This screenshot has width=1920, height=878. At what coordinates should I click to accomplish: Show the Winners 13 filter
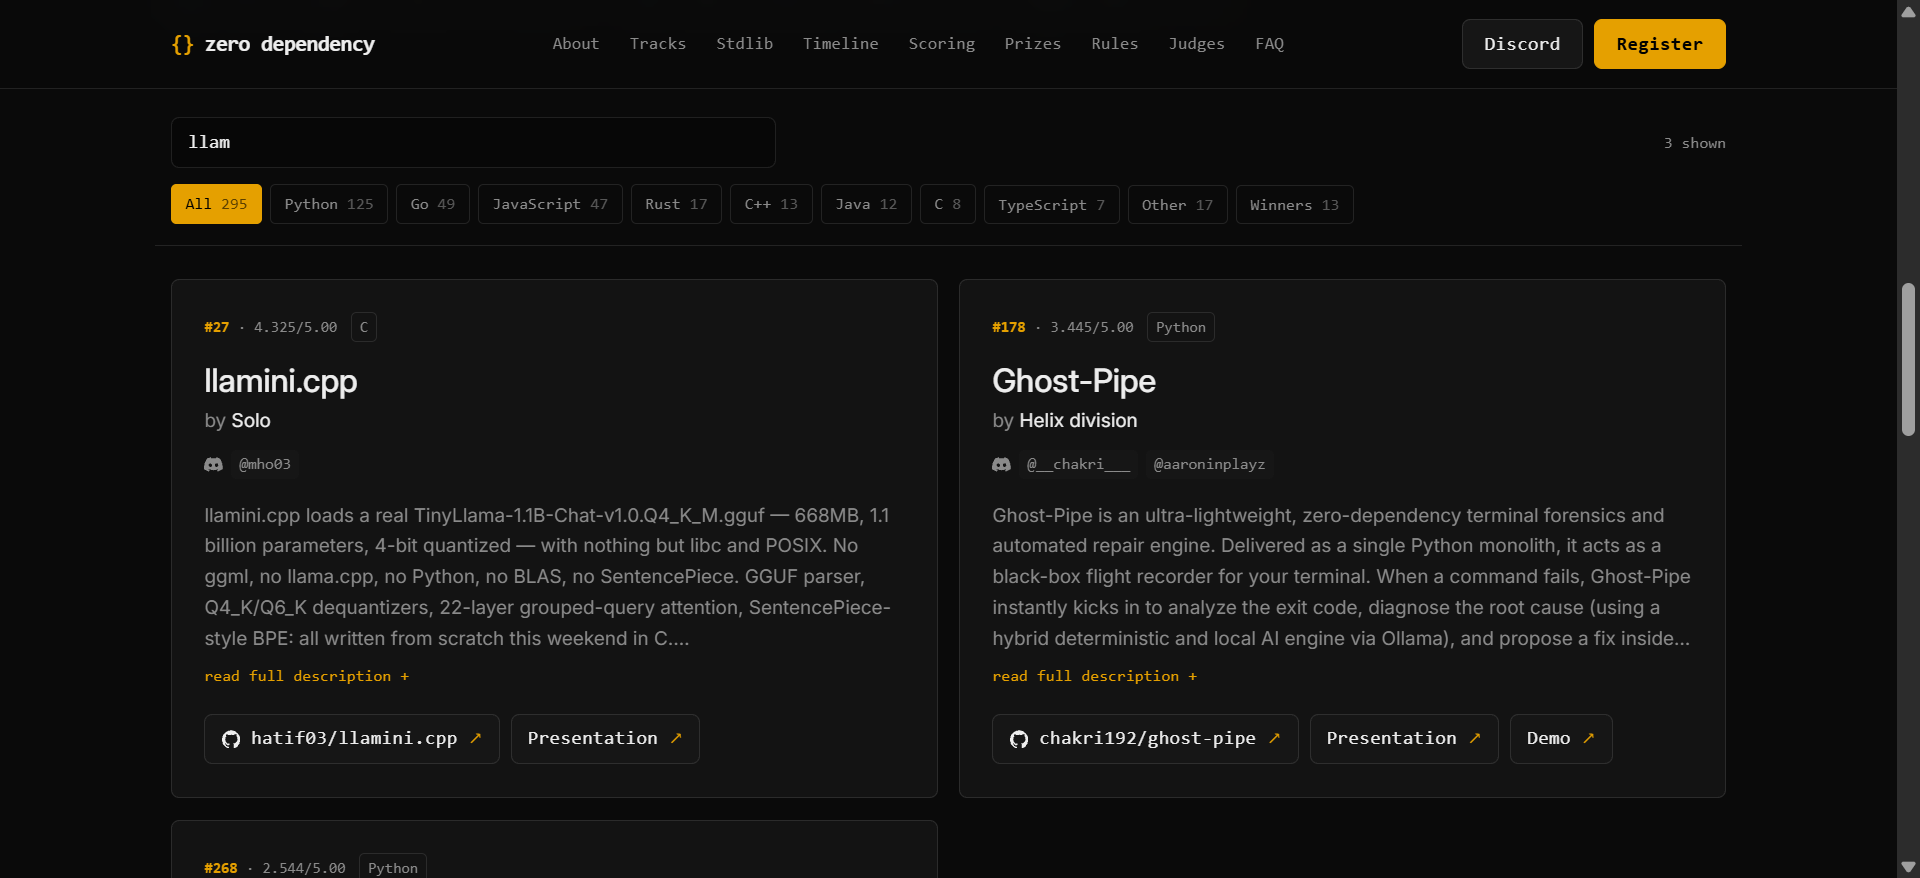[x=1295, y=204]
